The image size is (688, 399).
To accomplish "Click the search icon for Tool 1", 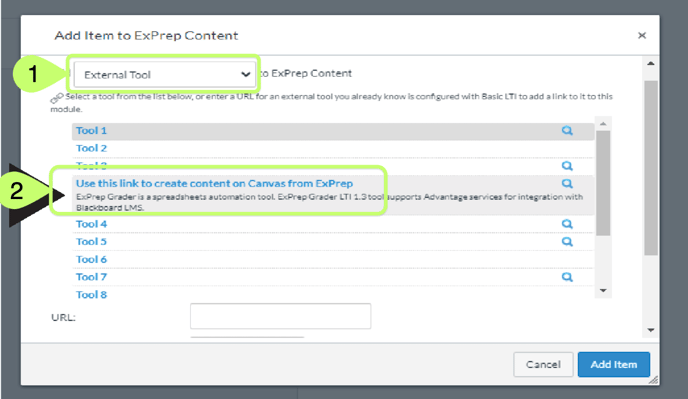I will pos(567,131).
